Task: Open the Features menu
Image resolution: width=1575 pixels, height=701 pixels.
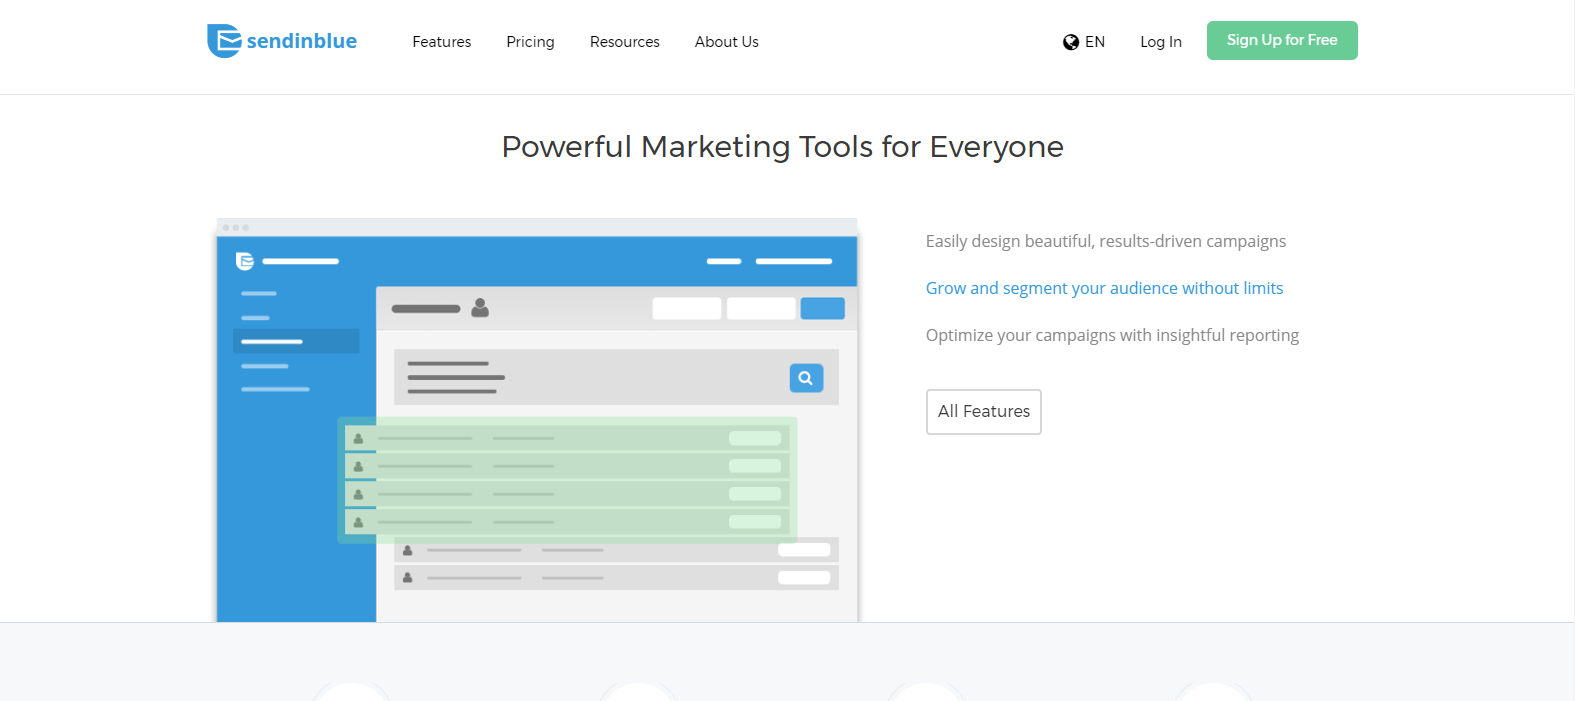Action: point(442,42)
